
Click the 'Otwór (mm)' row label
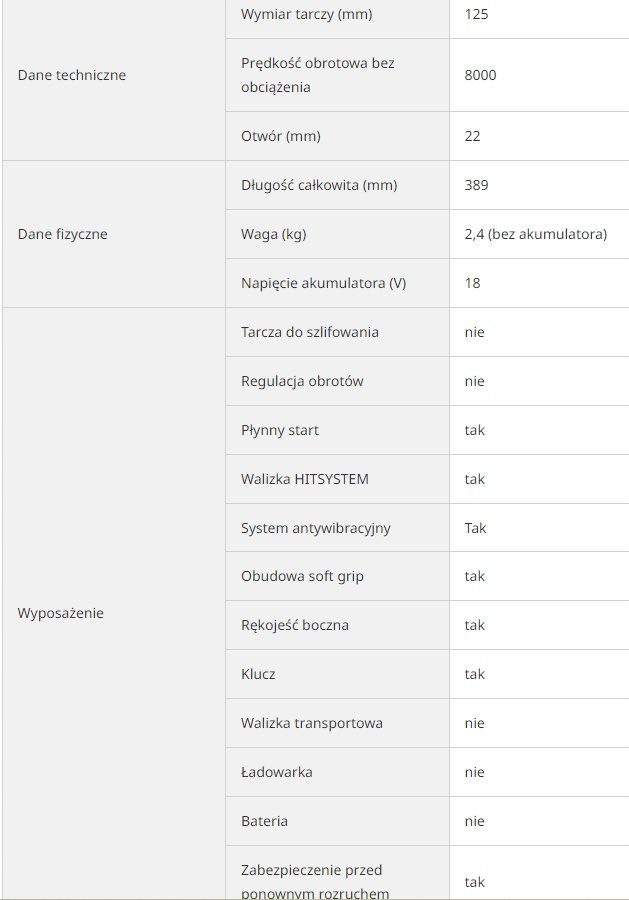coord(281,136)
